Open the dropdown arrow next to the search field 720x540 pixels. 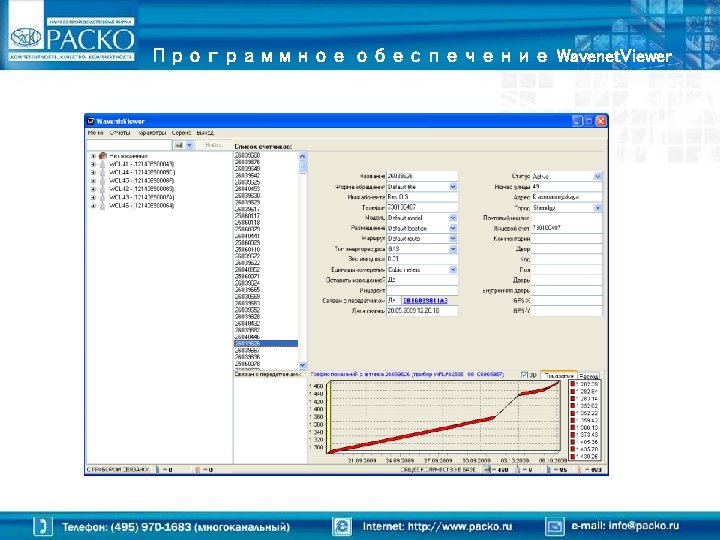(189, 145)
